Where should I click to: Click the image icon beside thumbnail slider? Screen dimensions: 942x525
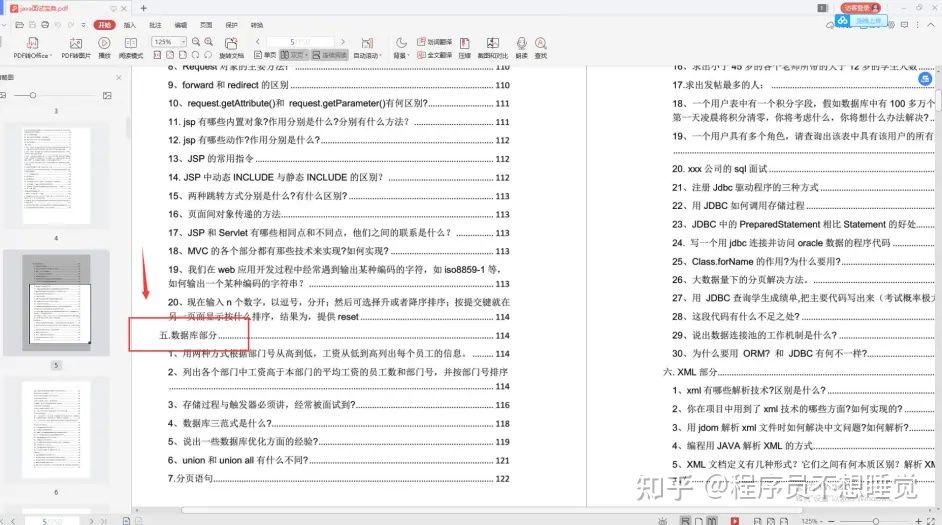107,96
